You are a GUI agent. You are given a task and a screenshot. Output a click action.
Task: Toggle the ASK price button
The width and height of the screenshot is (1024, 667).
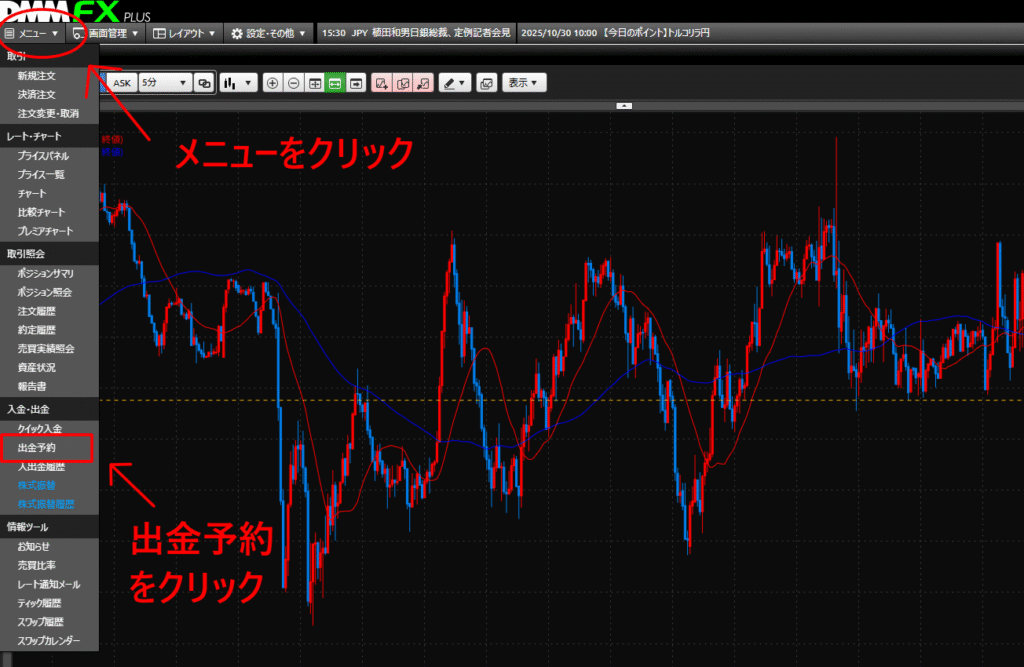122,83
